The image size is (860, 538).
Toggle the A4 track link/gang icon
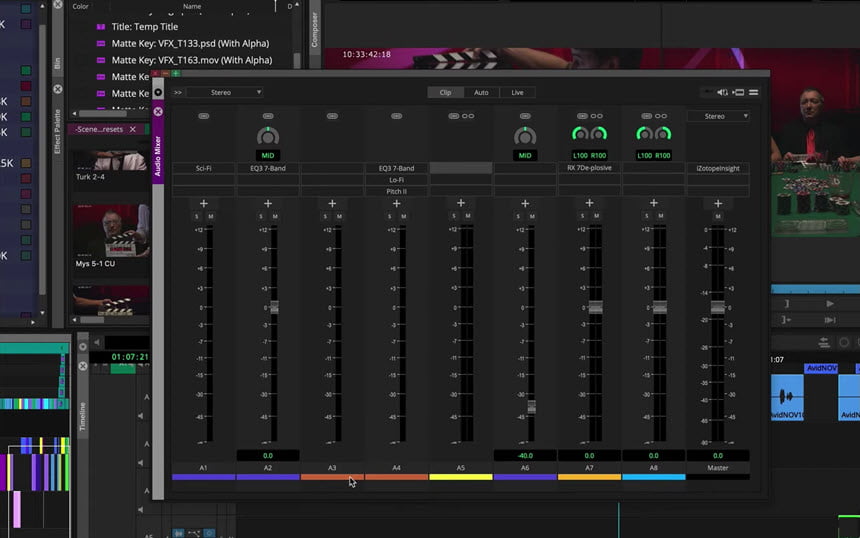[x=397, y=116]
